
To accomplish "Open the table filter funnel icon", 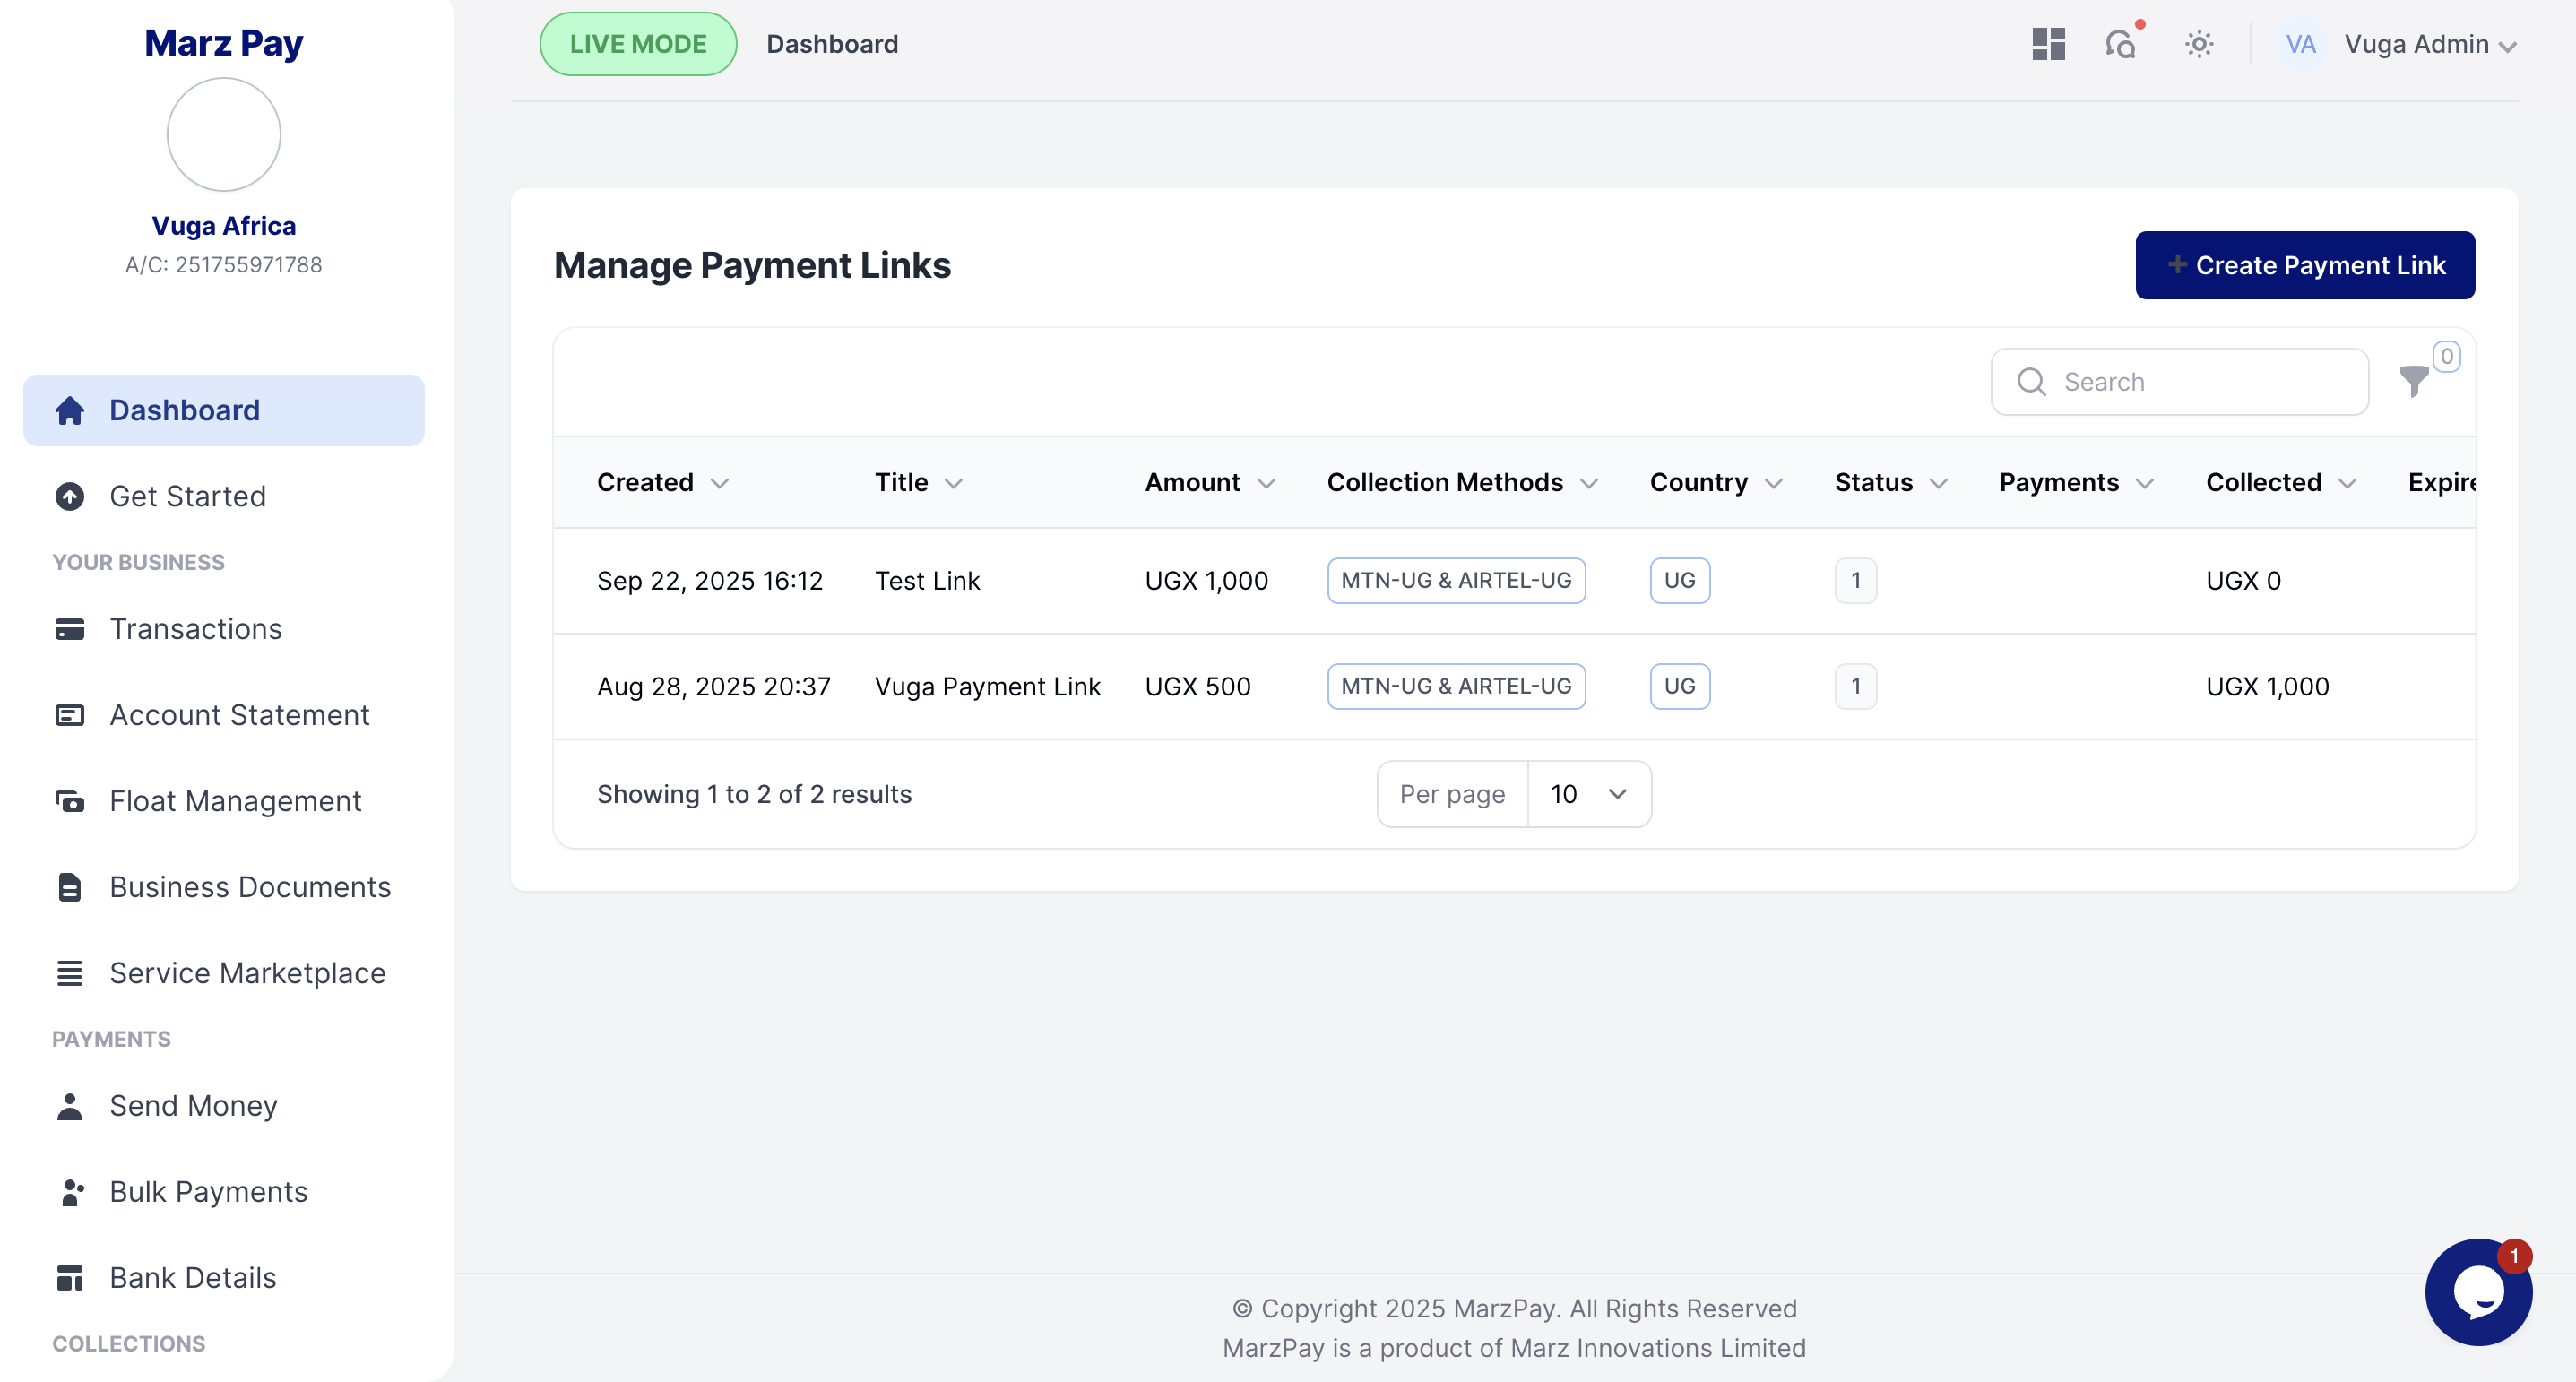I will [x=2414, y=381].
